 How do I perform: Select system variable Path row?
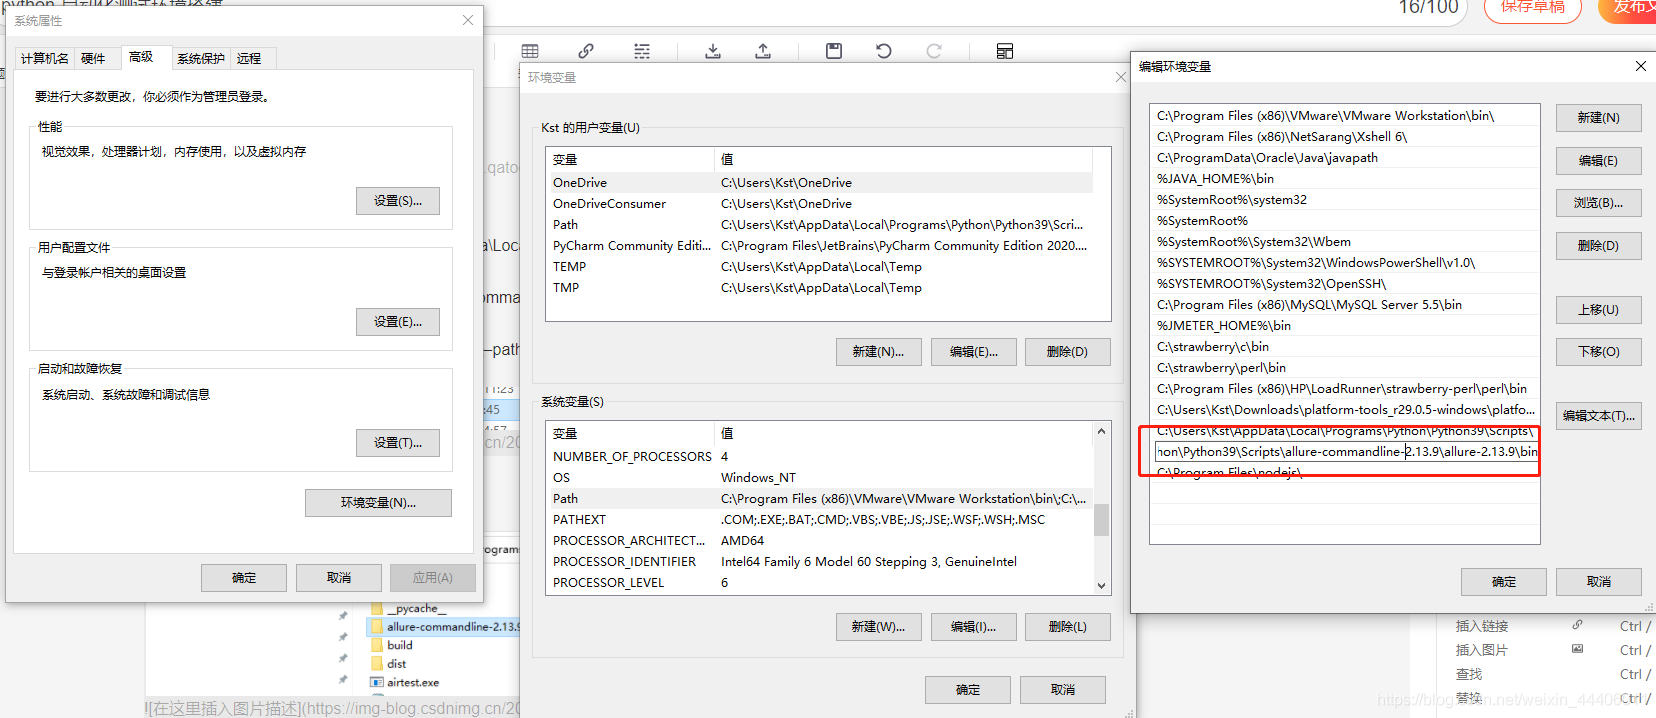coord(819,499)
